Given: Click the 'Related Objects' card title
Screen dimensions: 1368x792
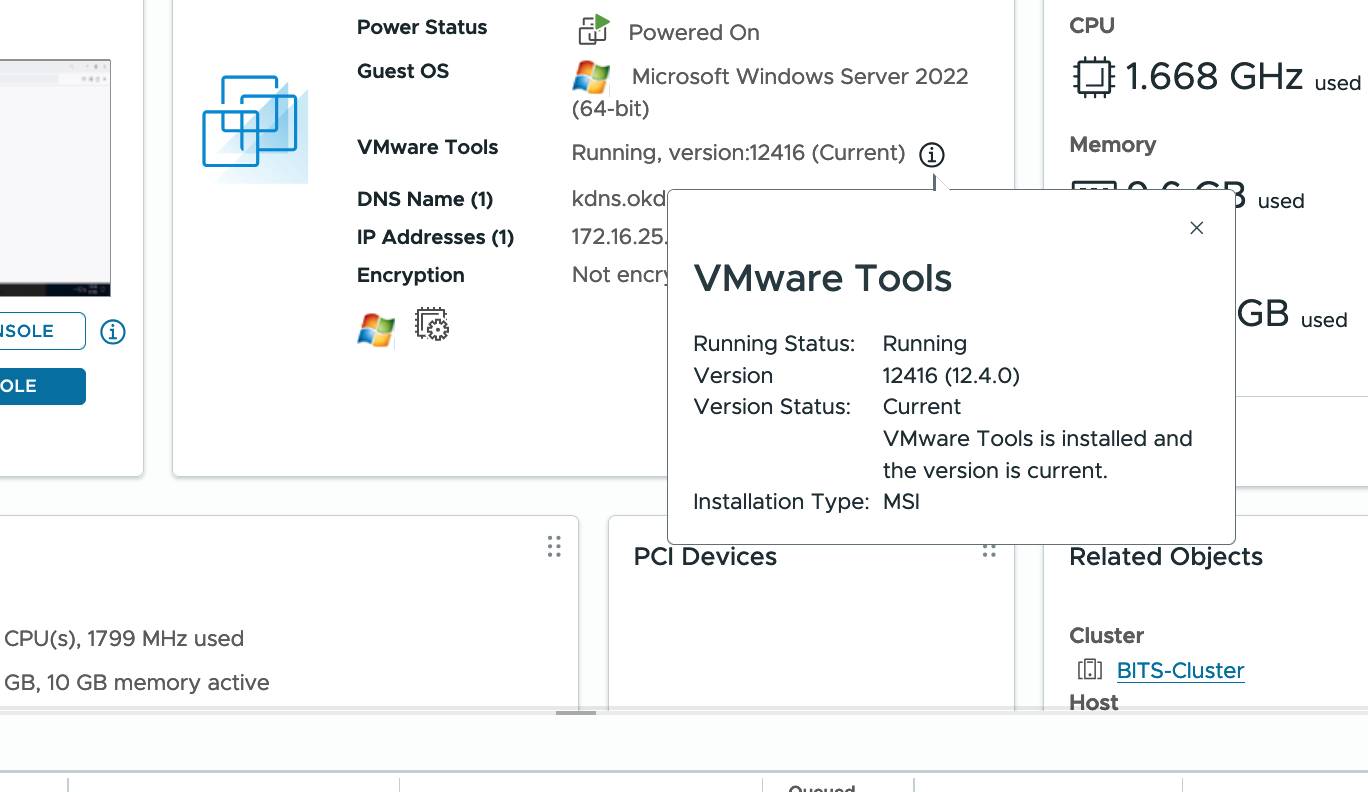Looking at the screenshot, I should (1166, 557).
